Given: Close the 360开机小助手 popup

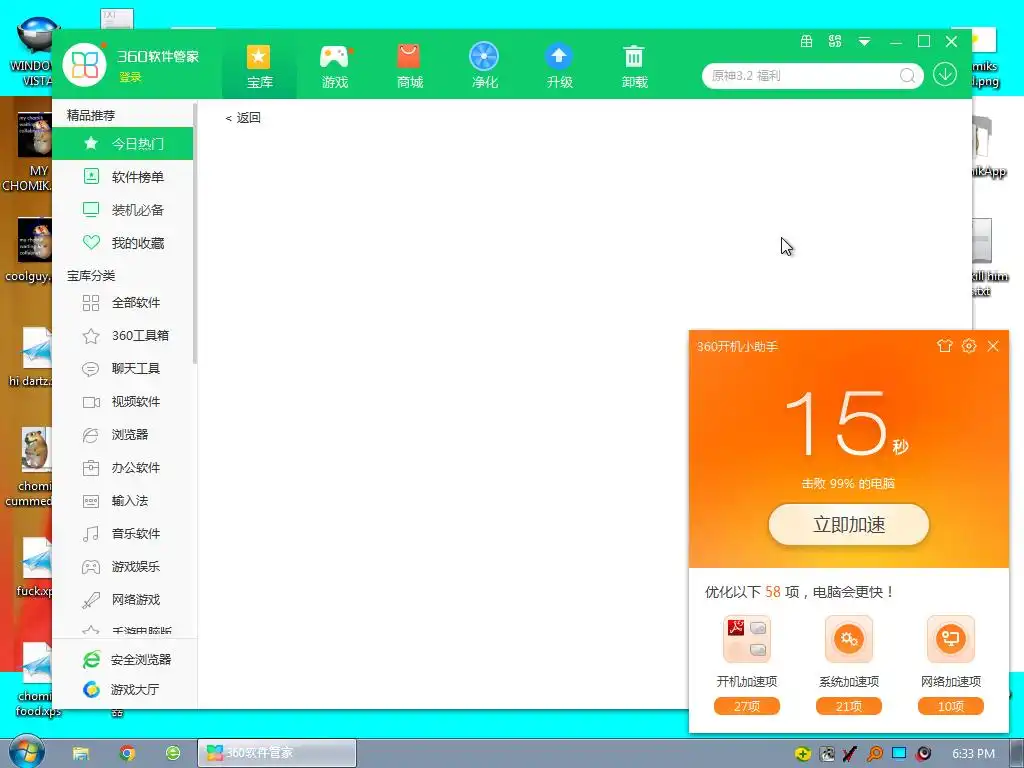Looking at the screenshot, I should pos(993,346).
